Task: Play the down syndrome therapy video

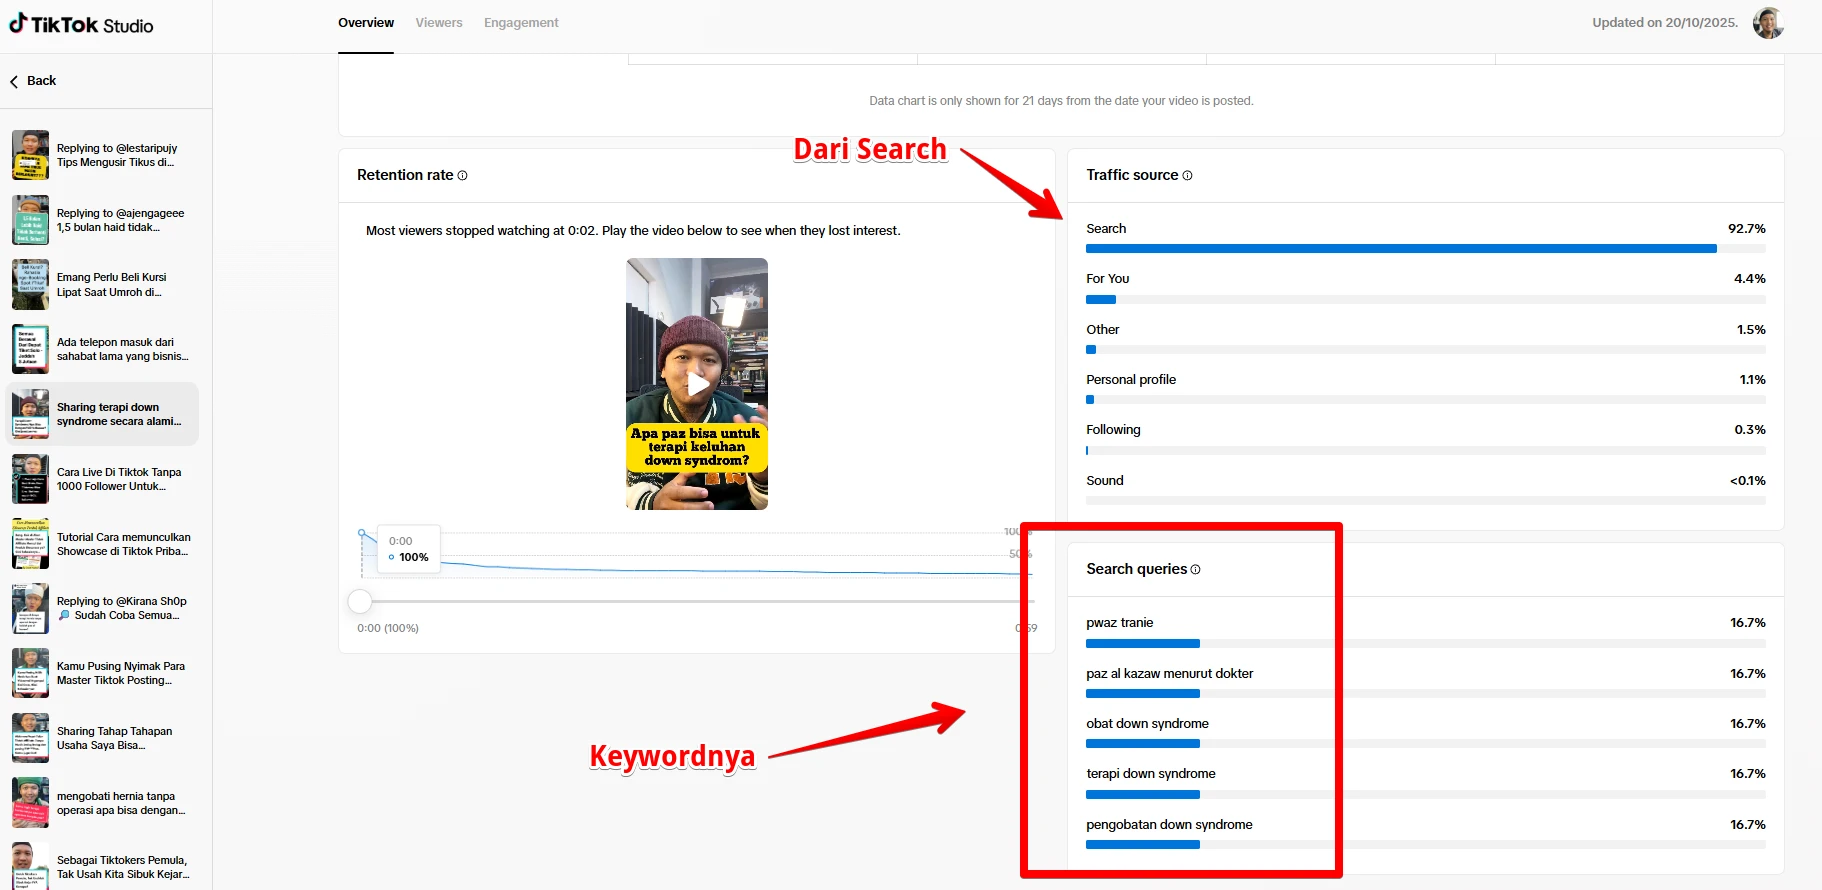Action: point(697,384)
